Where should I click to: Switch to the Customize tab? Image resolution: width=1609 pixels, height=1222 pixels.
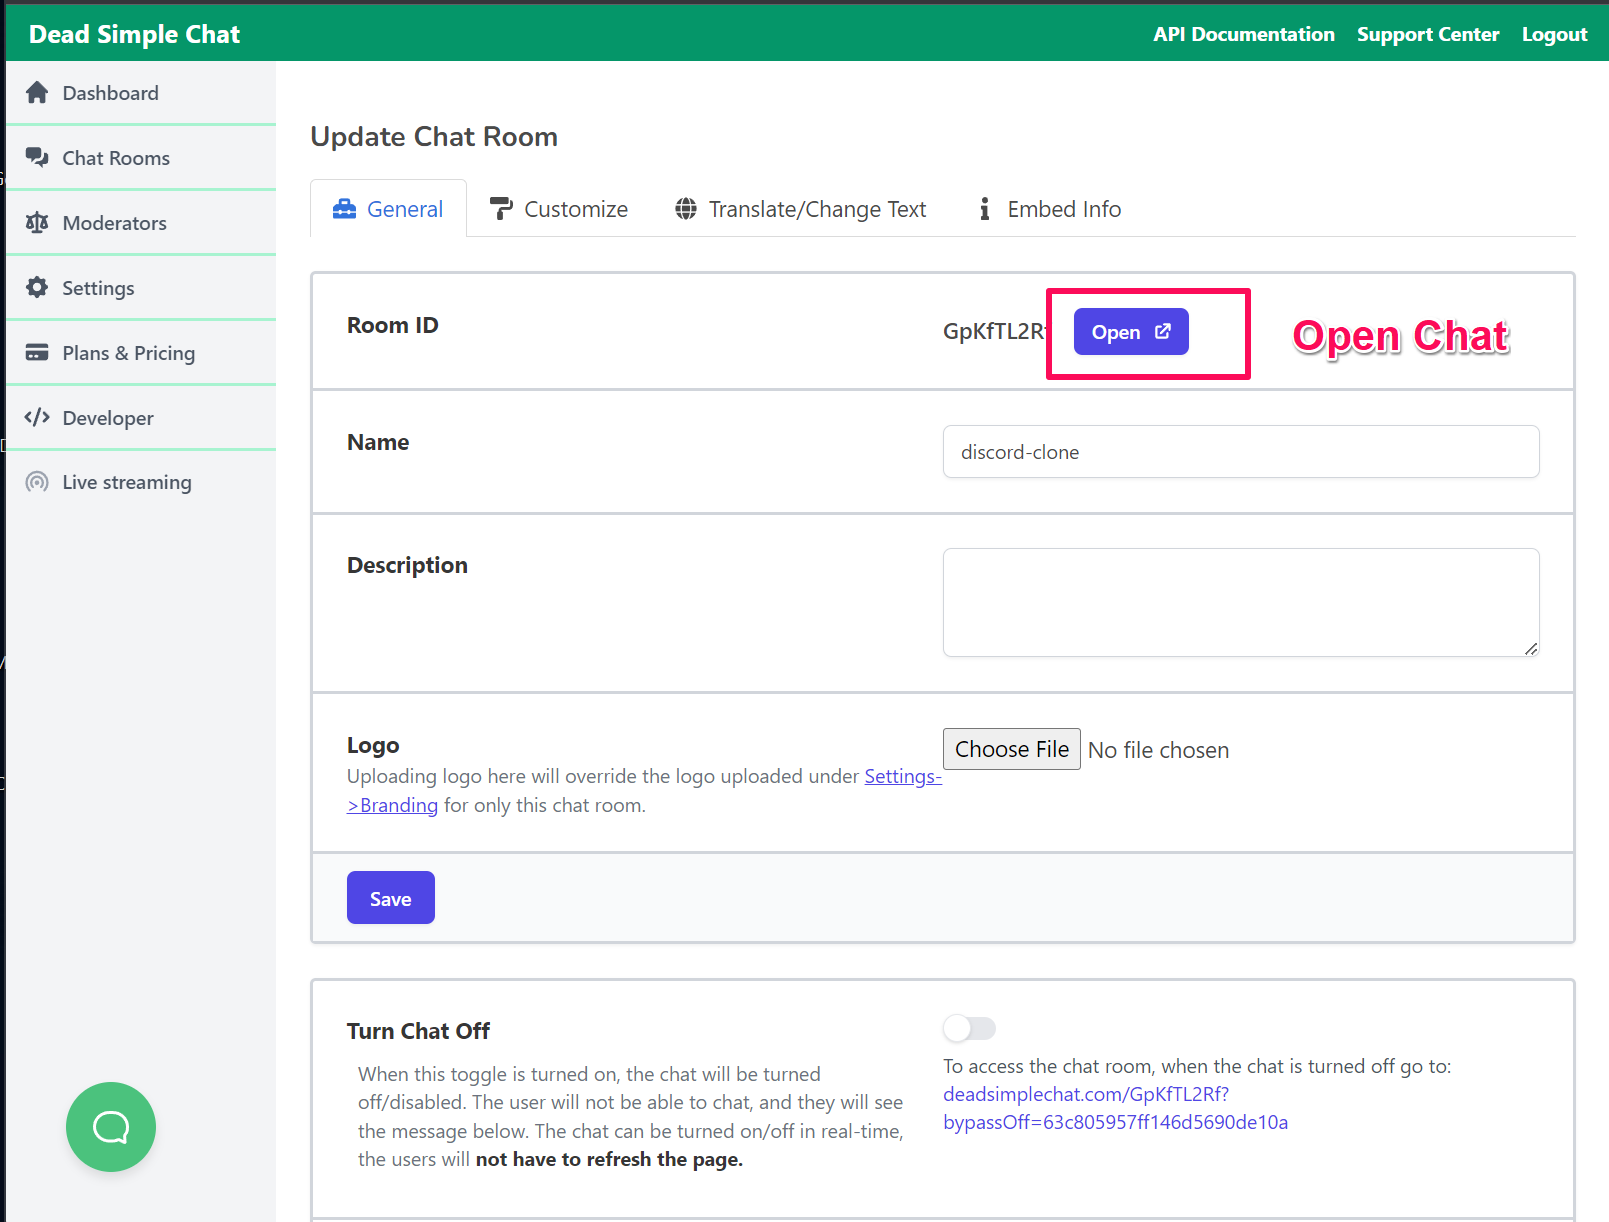pyautogui.click(x=558, y=209)
